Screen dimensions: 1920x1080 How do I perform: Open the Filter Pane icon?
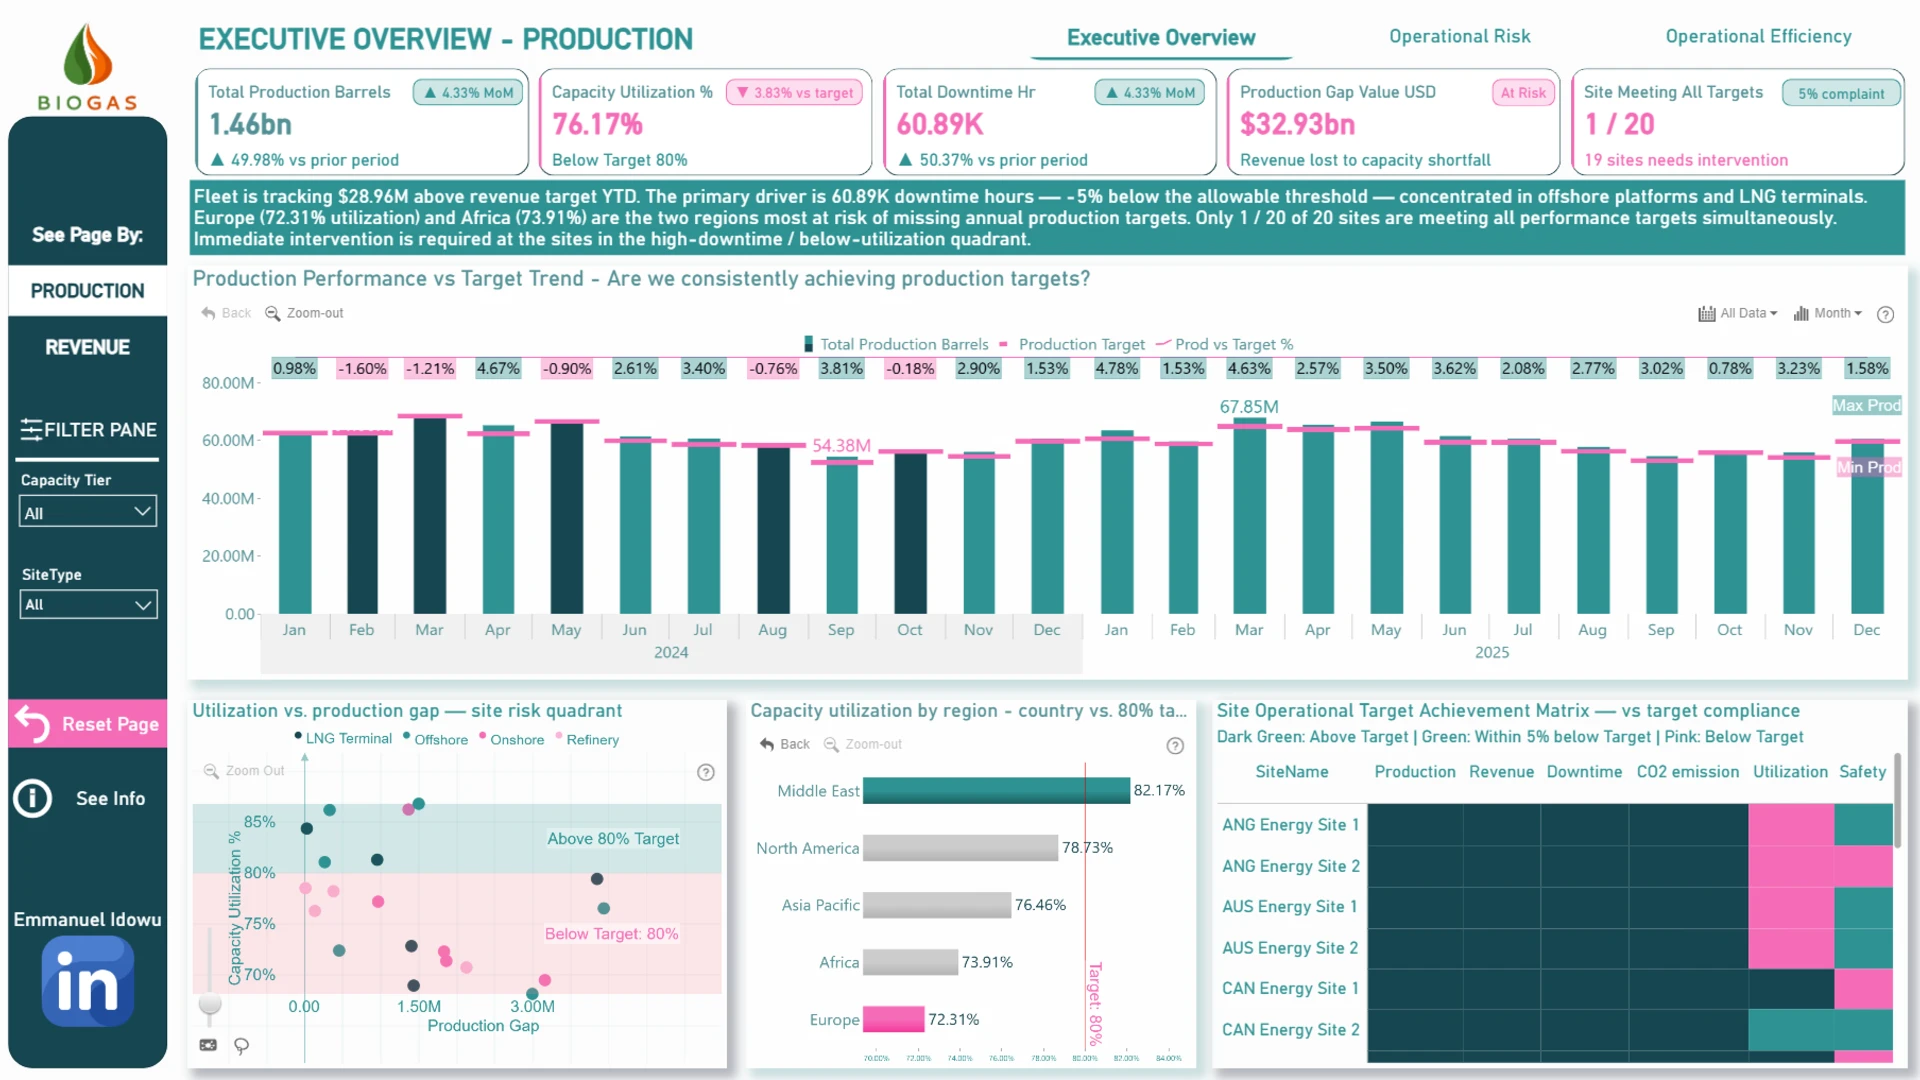(31, 430)
